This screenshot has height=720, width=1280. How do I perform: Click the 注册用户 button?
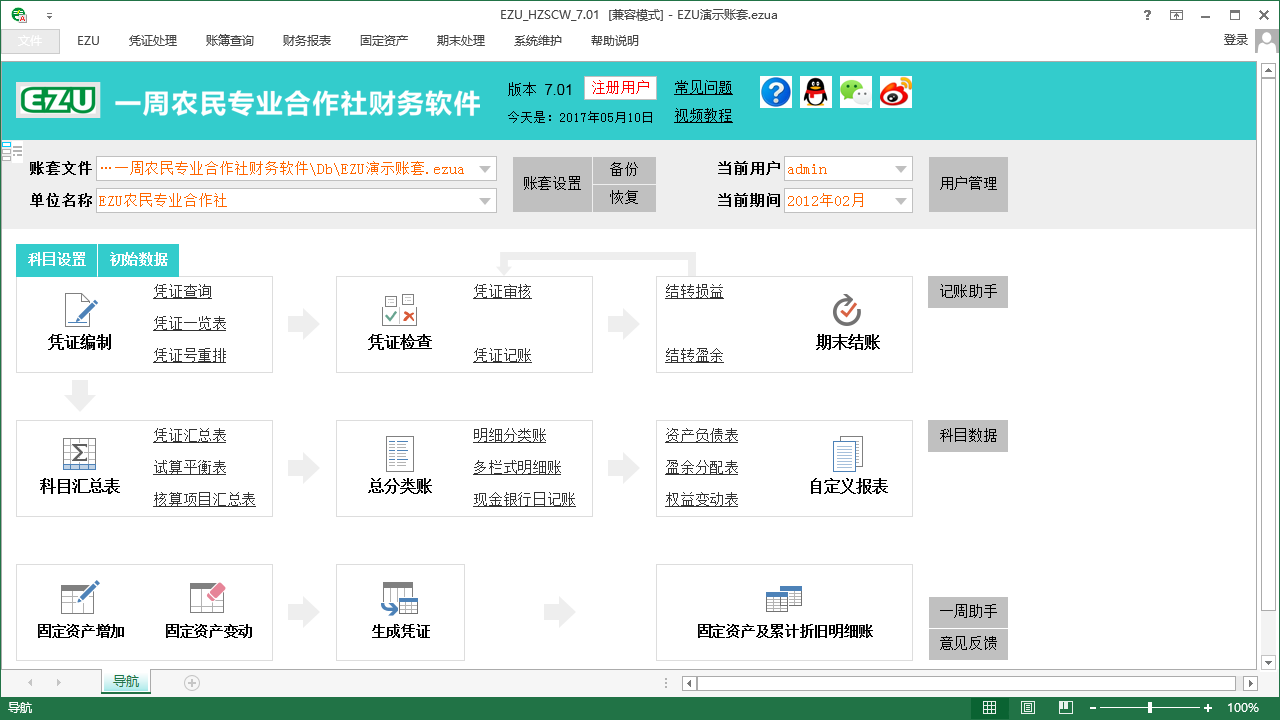(621, 88)
